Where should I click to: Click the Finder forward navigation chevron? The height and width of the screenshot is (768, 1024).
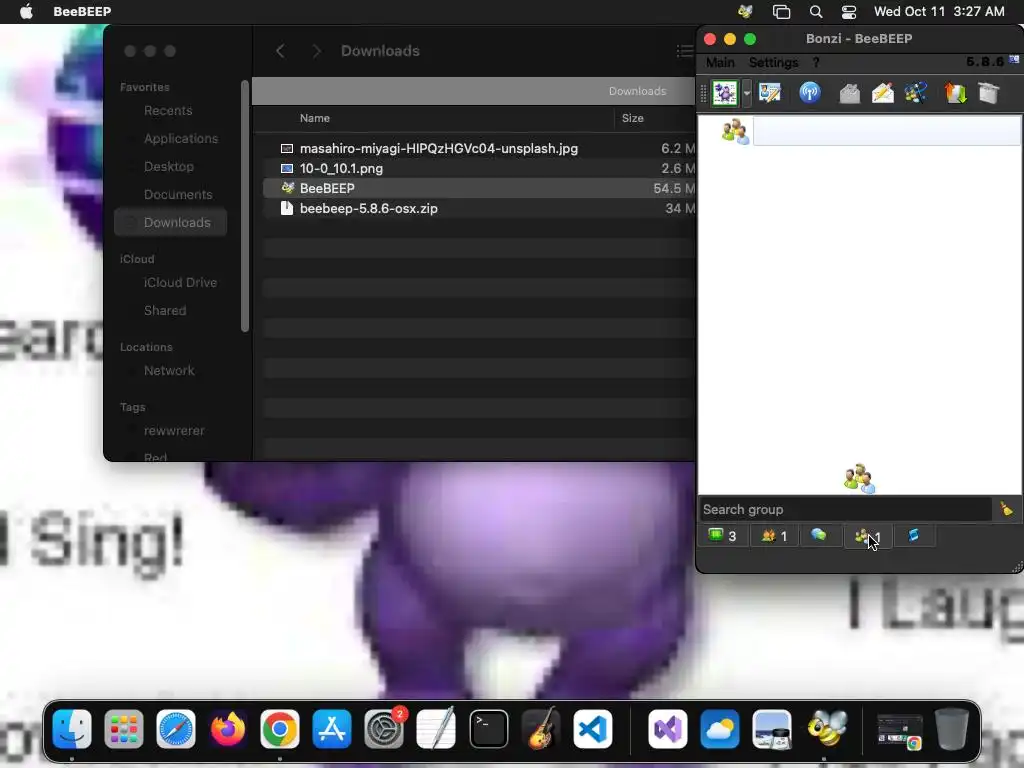[317, 51]
